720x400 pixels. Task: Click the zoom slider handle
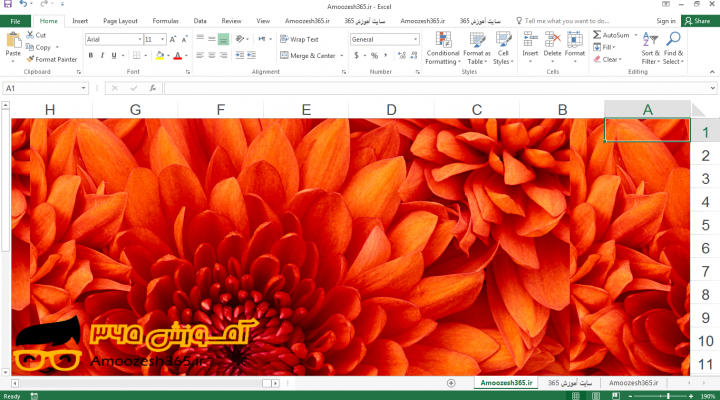668,396
